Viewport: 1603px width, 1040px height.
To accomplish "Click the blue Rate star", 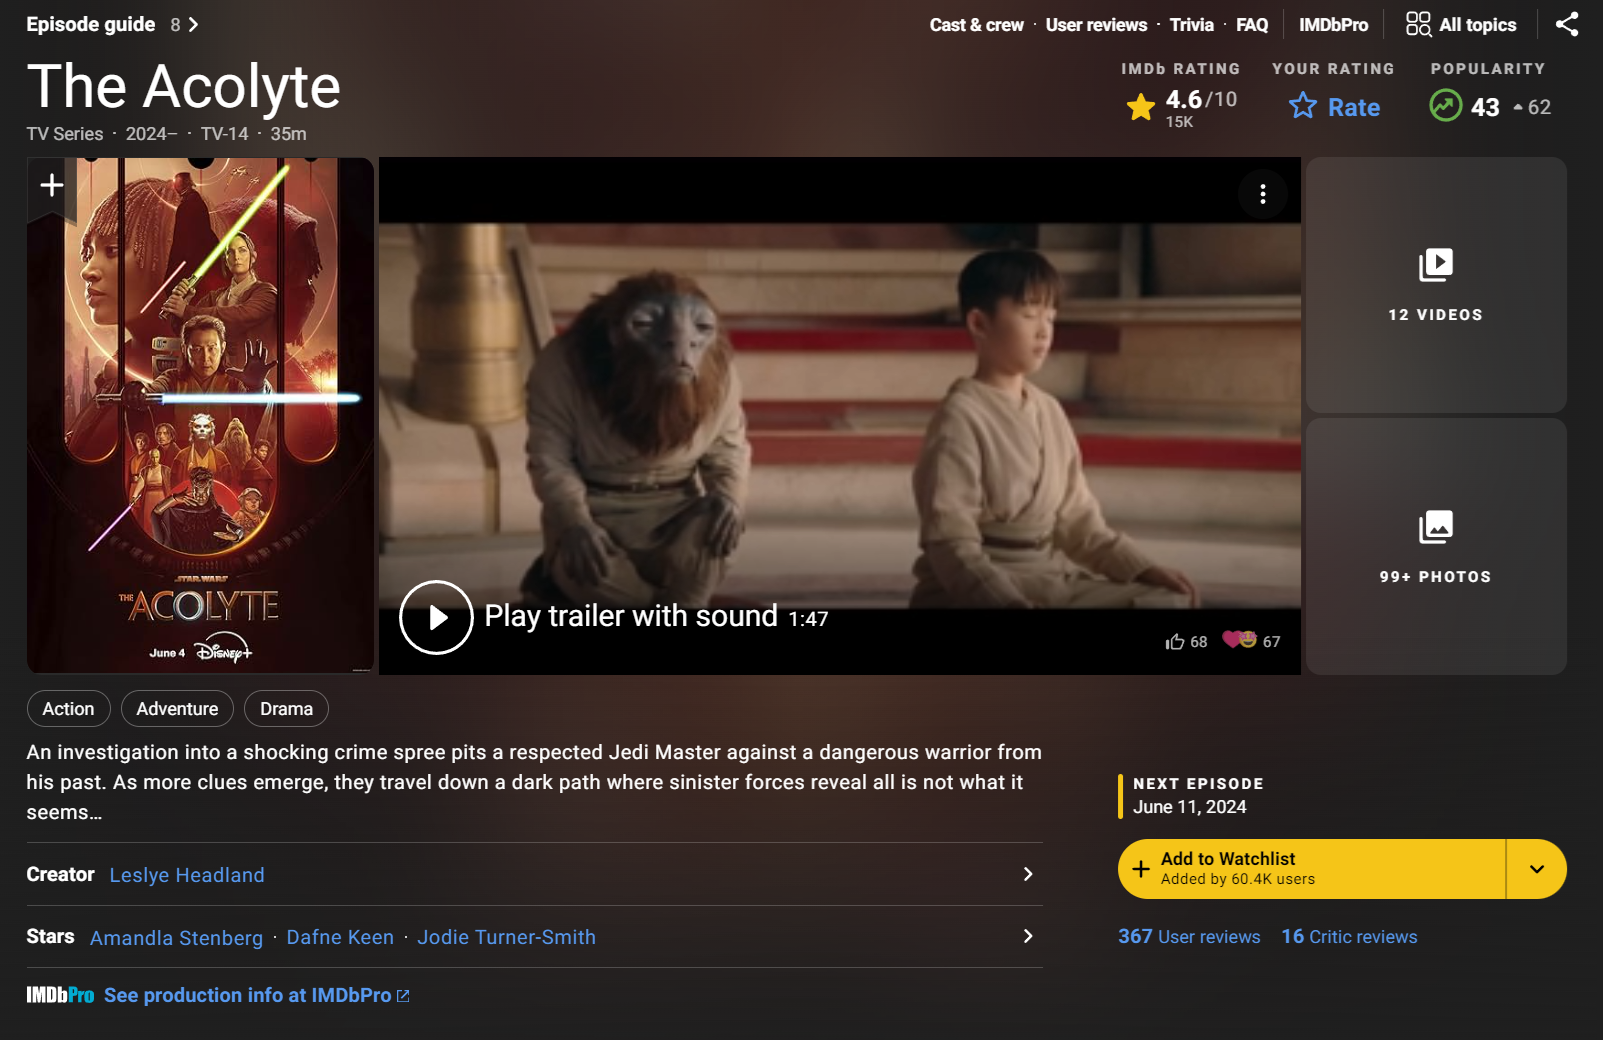I will [x=1303, y=106].
